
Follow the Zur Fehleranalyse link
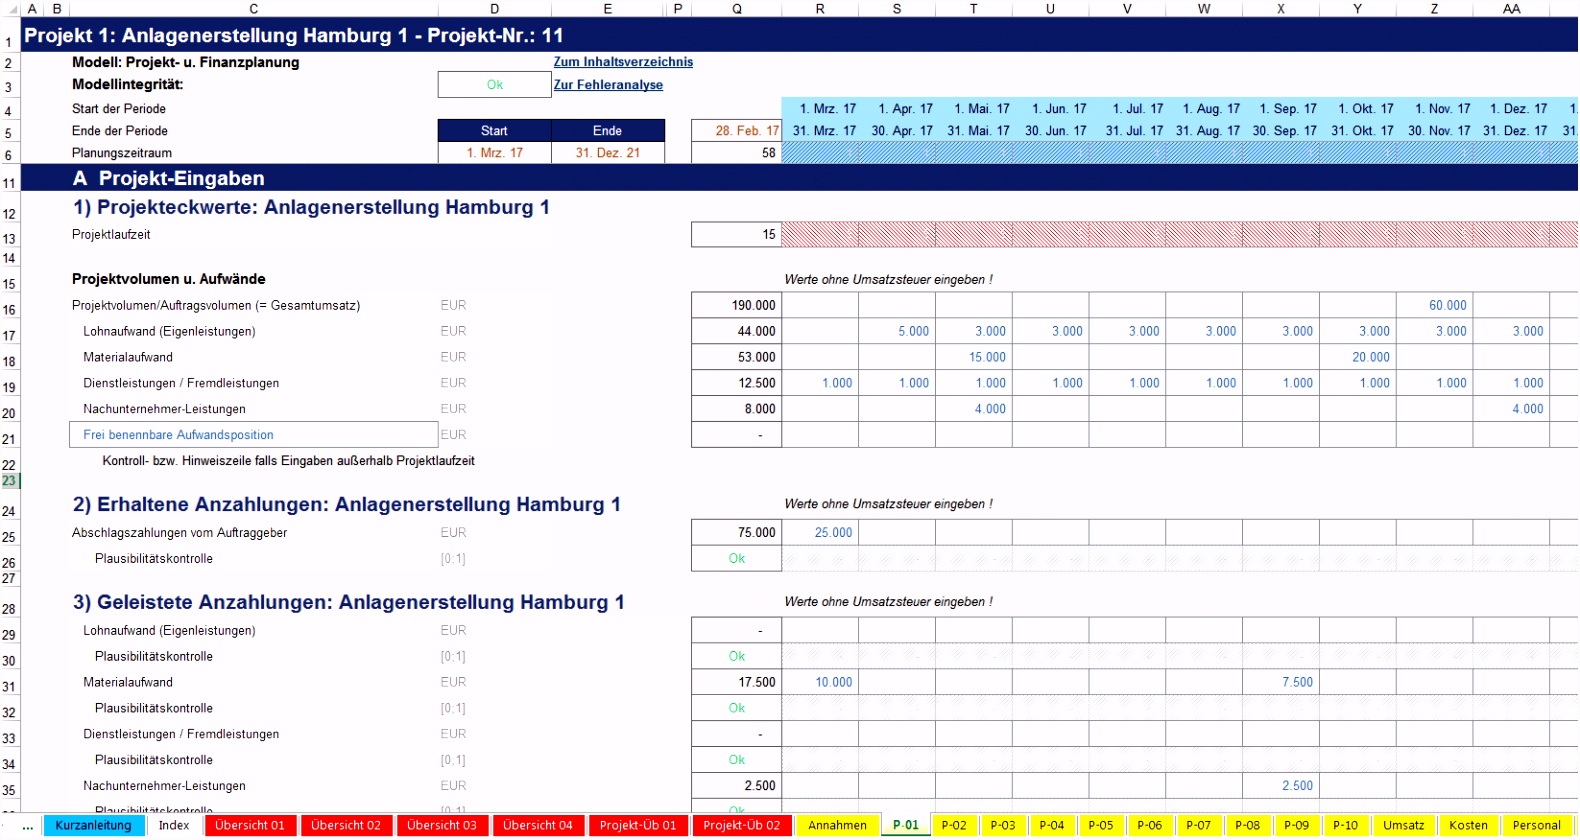pyautogui.click(x=608, y=85)
